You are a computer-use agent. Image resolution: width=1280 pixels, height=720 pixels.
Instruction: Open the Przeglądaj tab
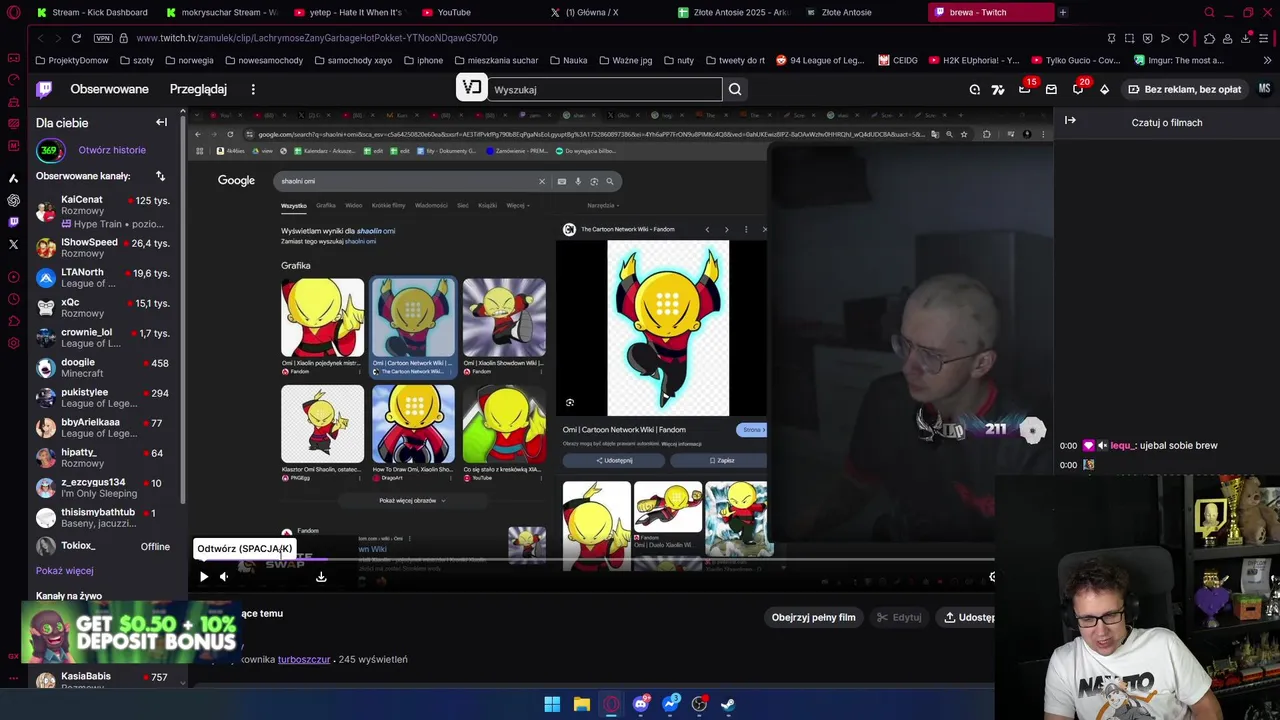tap(198, 89)
